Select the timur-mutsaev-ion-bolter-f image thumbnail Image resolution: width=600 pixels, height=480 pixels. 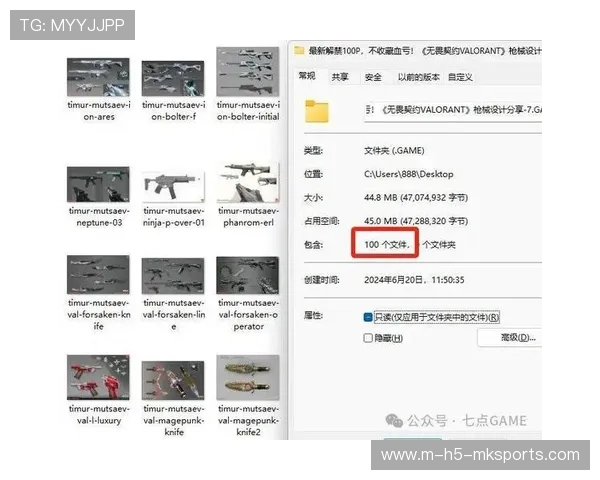[173, 78]
